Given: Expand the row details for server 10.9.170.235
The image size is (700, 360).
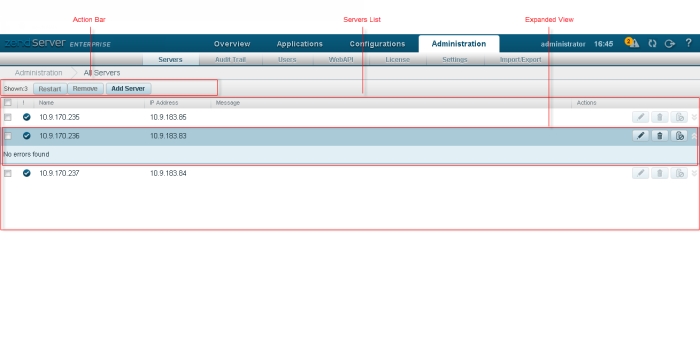Looking at the screenshot, I should (x=694, y=117).
